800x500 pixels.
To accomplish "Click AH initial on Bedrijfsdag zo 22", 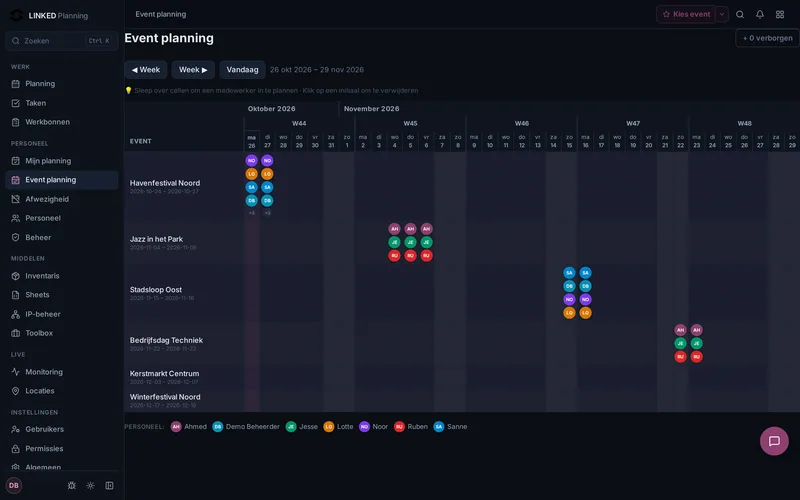I will tap(680, 330).
